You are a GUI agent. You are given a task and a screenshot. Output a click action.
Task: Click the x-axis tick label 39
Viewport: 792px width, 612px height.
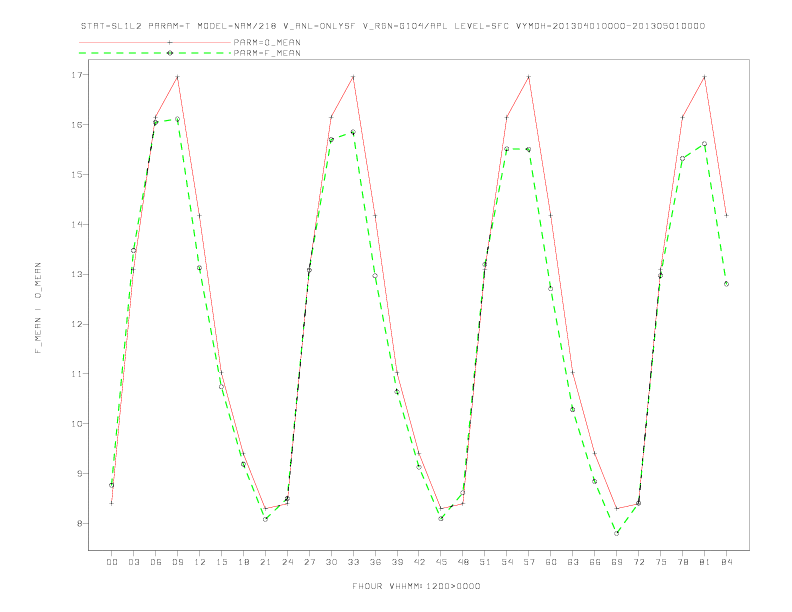397,562
